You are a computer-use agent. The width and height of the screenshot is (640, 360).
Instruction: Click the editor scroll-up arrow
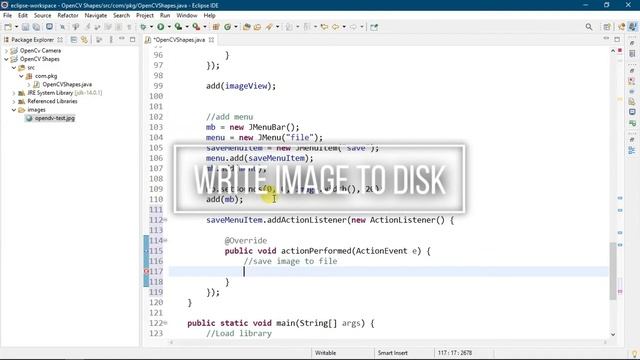click(x=613, y=51)
